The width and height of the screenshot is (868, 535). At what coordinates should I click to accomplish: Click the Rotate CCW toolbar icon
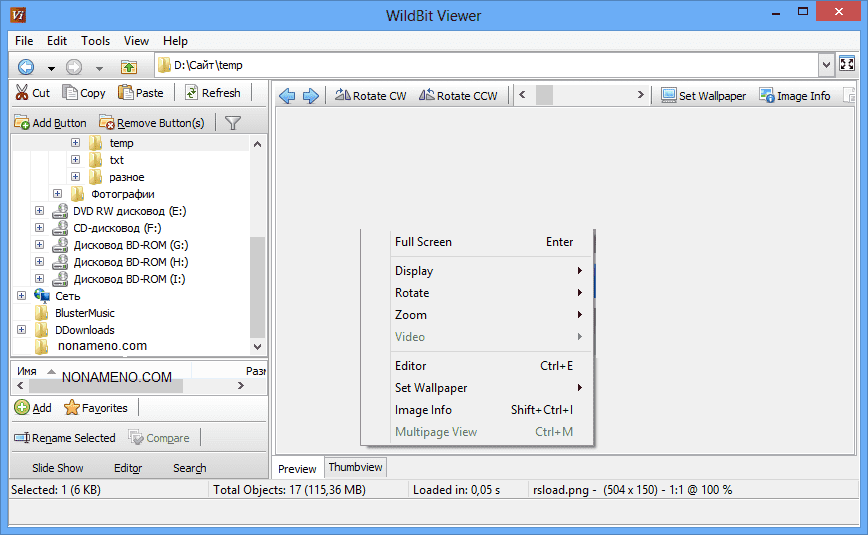tap(427, 96)
